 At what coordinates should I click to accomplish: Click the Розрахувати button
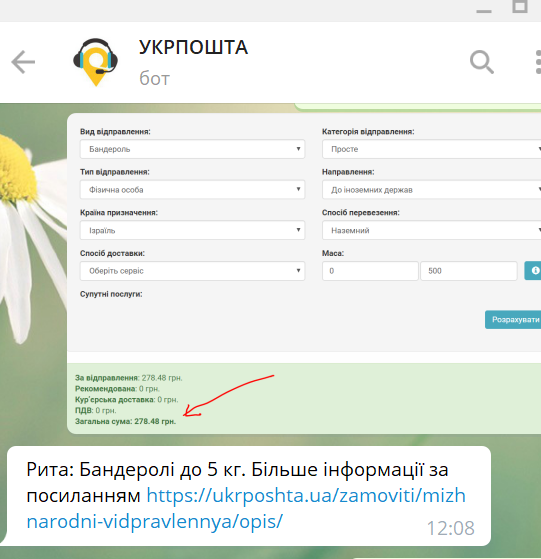513,319
